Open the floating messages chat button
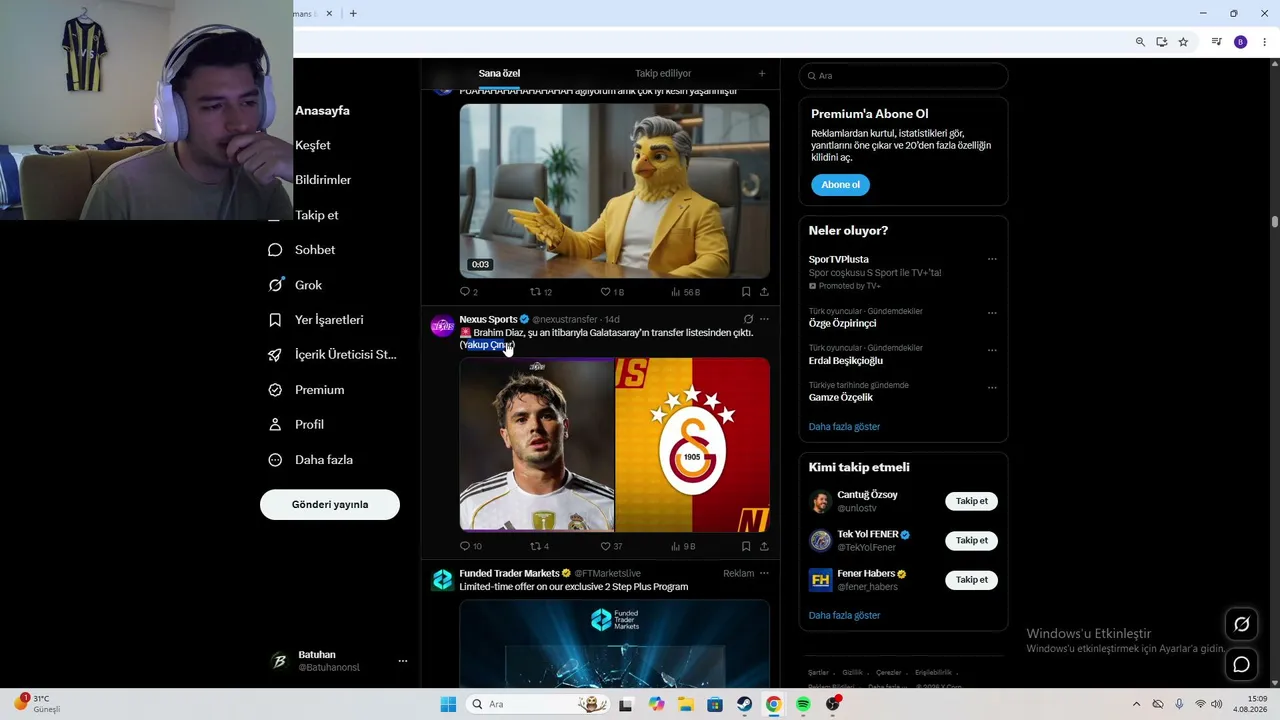The image size is (1280, 720). tap(1242, 664)
